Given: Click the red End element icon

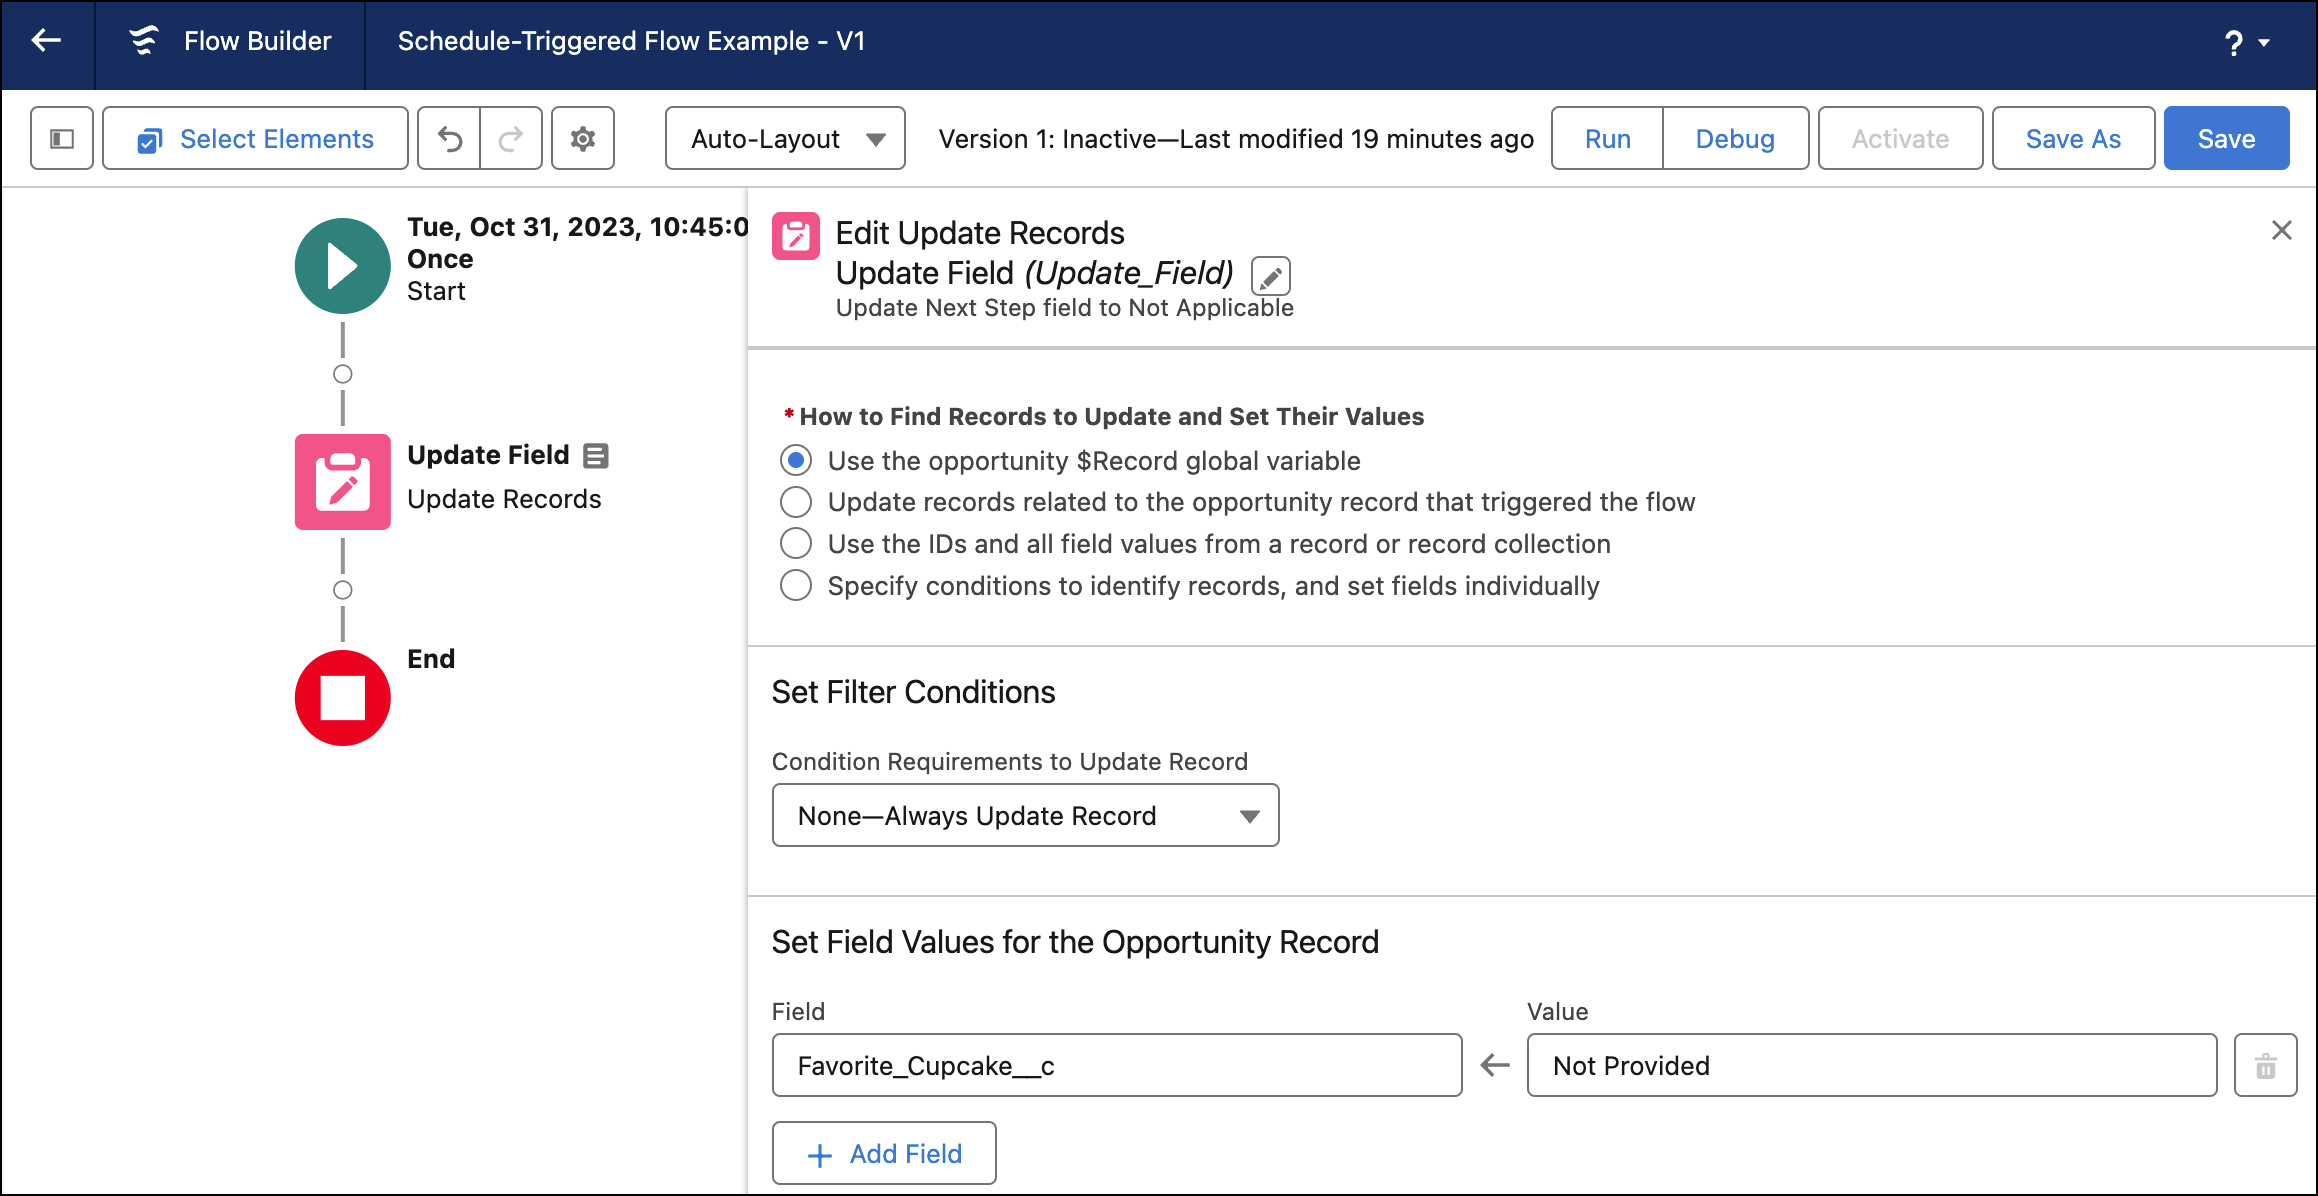Looking at the screenshot, I should coord(342,698).
